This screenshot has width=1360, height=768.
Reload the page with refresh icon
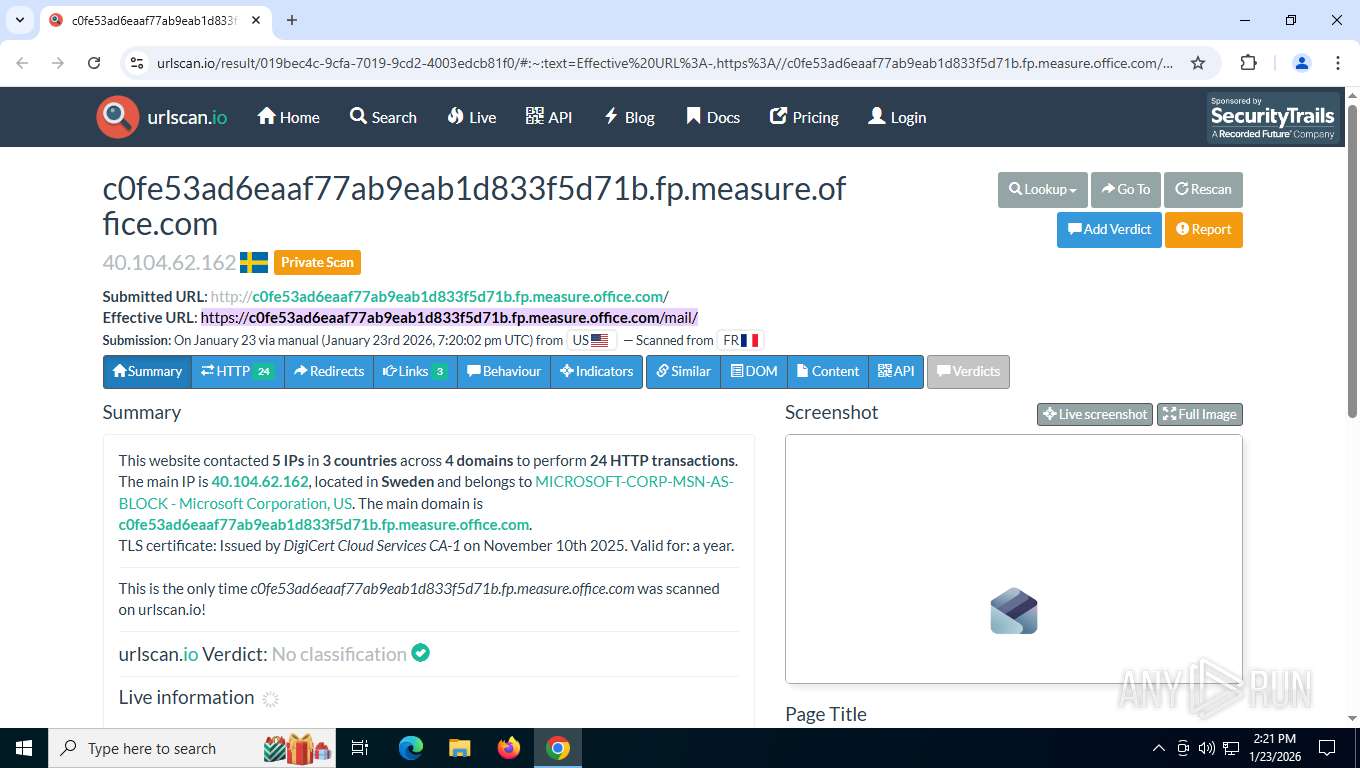click(x=94, y=63)
